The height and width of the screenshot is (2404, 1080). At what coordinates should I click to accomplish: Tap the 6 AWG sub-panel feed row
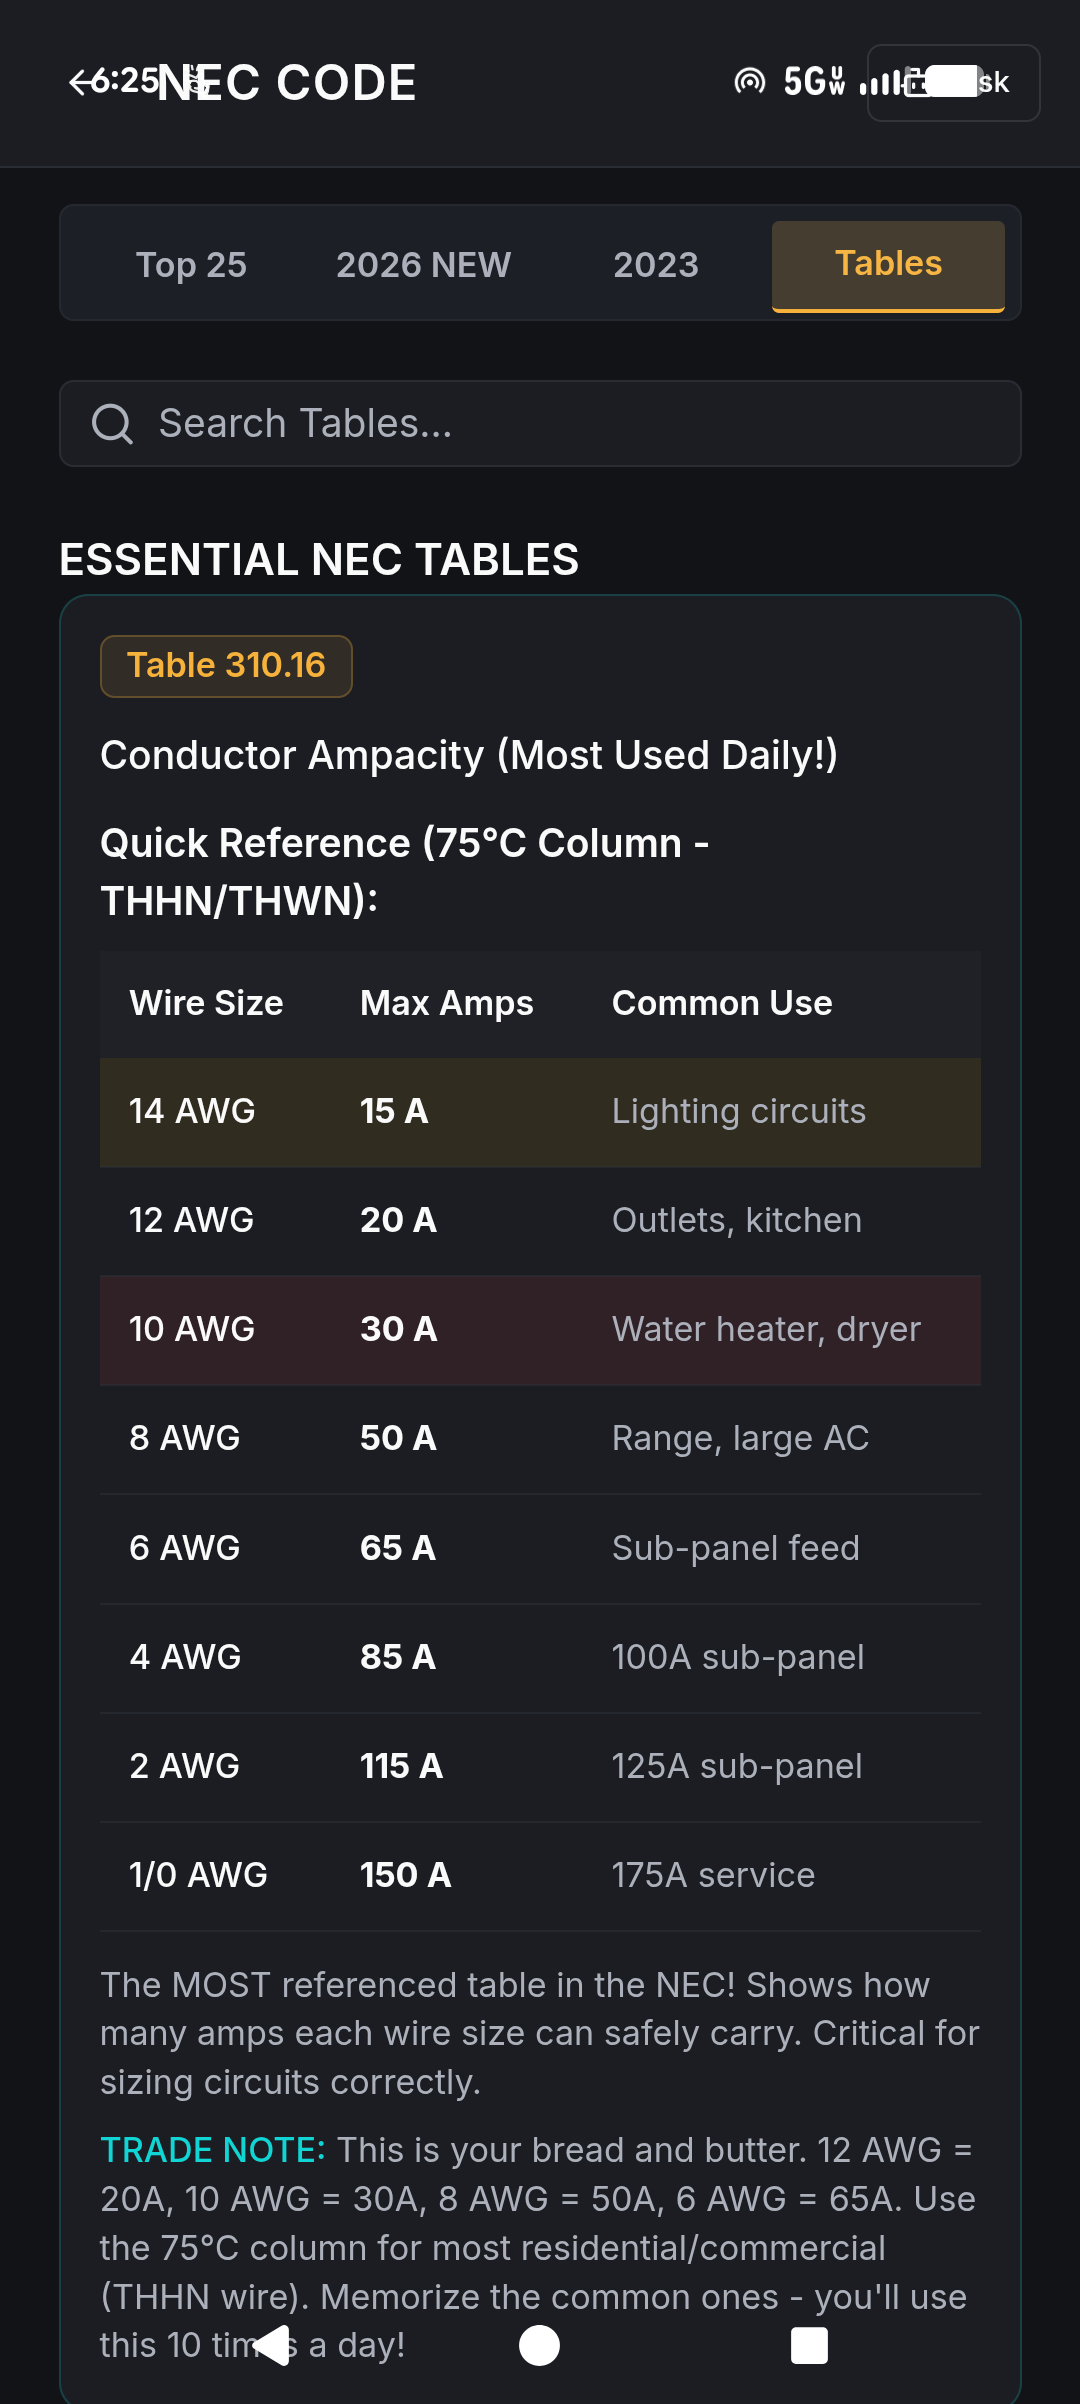coord(540,1549)
